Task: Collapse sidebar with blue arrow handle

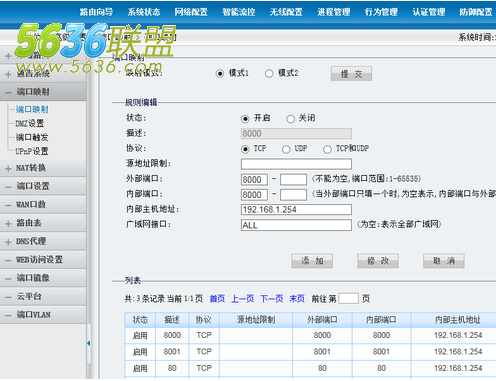Action: pos(88,343)
